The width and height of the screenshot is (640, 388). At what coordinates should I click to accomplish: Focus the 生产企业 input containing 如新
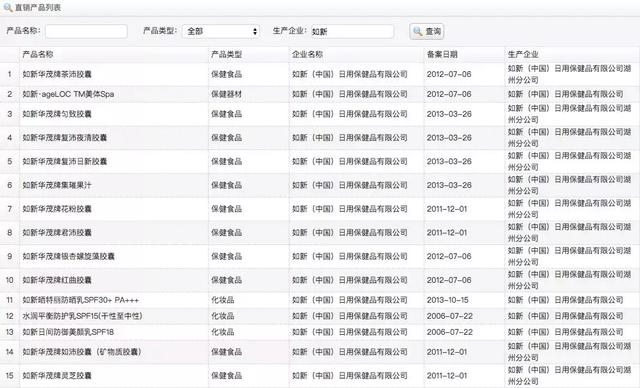click(352, 31)
